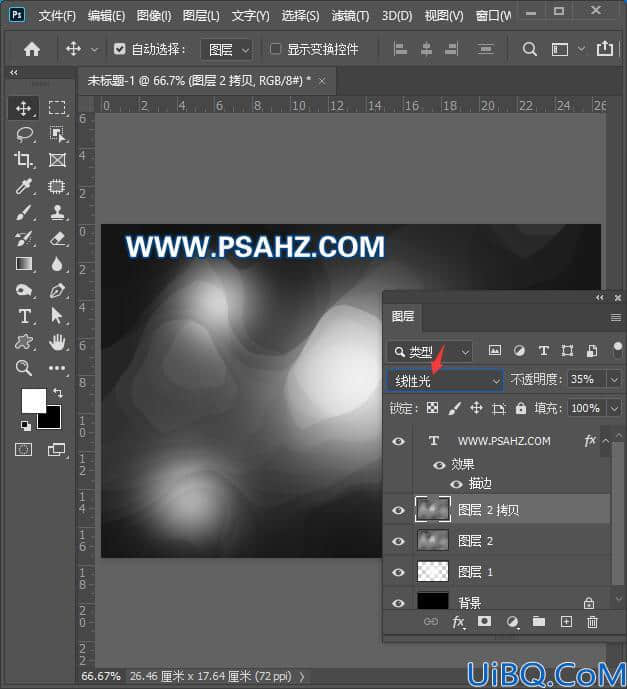Select the Rectangular Marquee tool
This screenshot has width=627, height=689.
pos(57,108)
